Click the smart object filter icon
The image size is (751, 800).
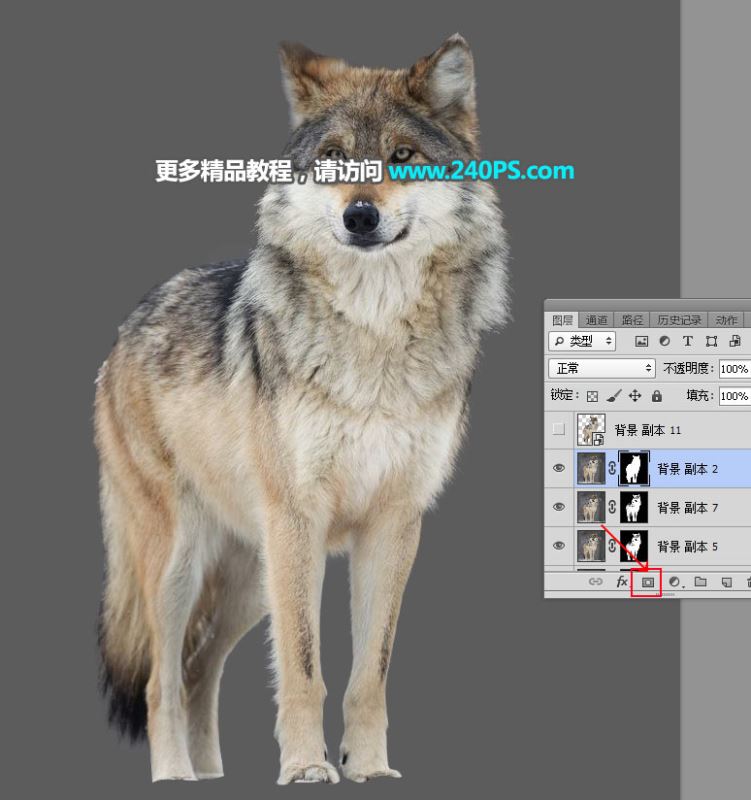735,341
